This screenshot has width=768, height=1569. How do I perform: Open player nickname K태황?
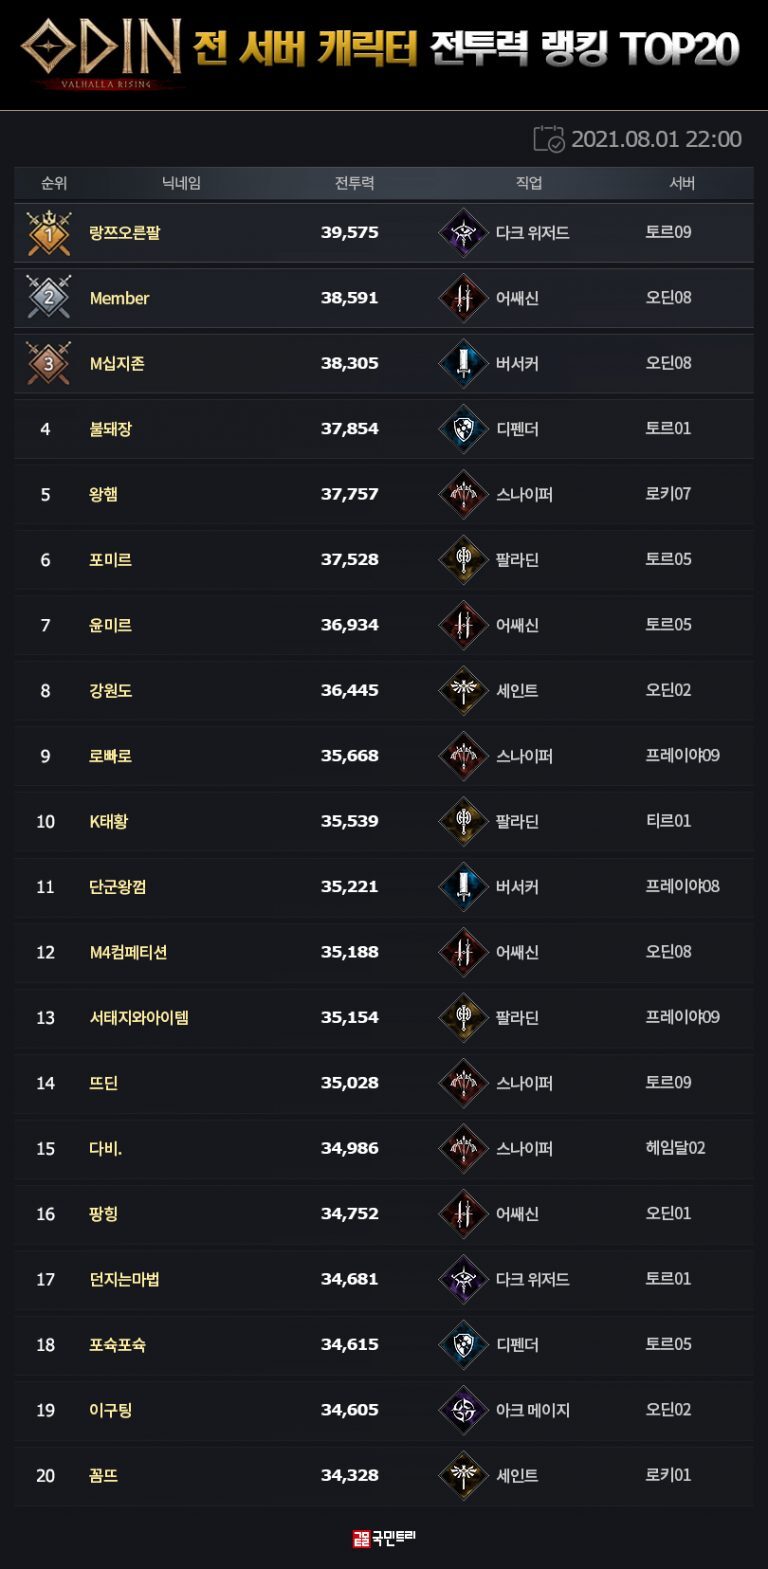(x=109, y=822)
